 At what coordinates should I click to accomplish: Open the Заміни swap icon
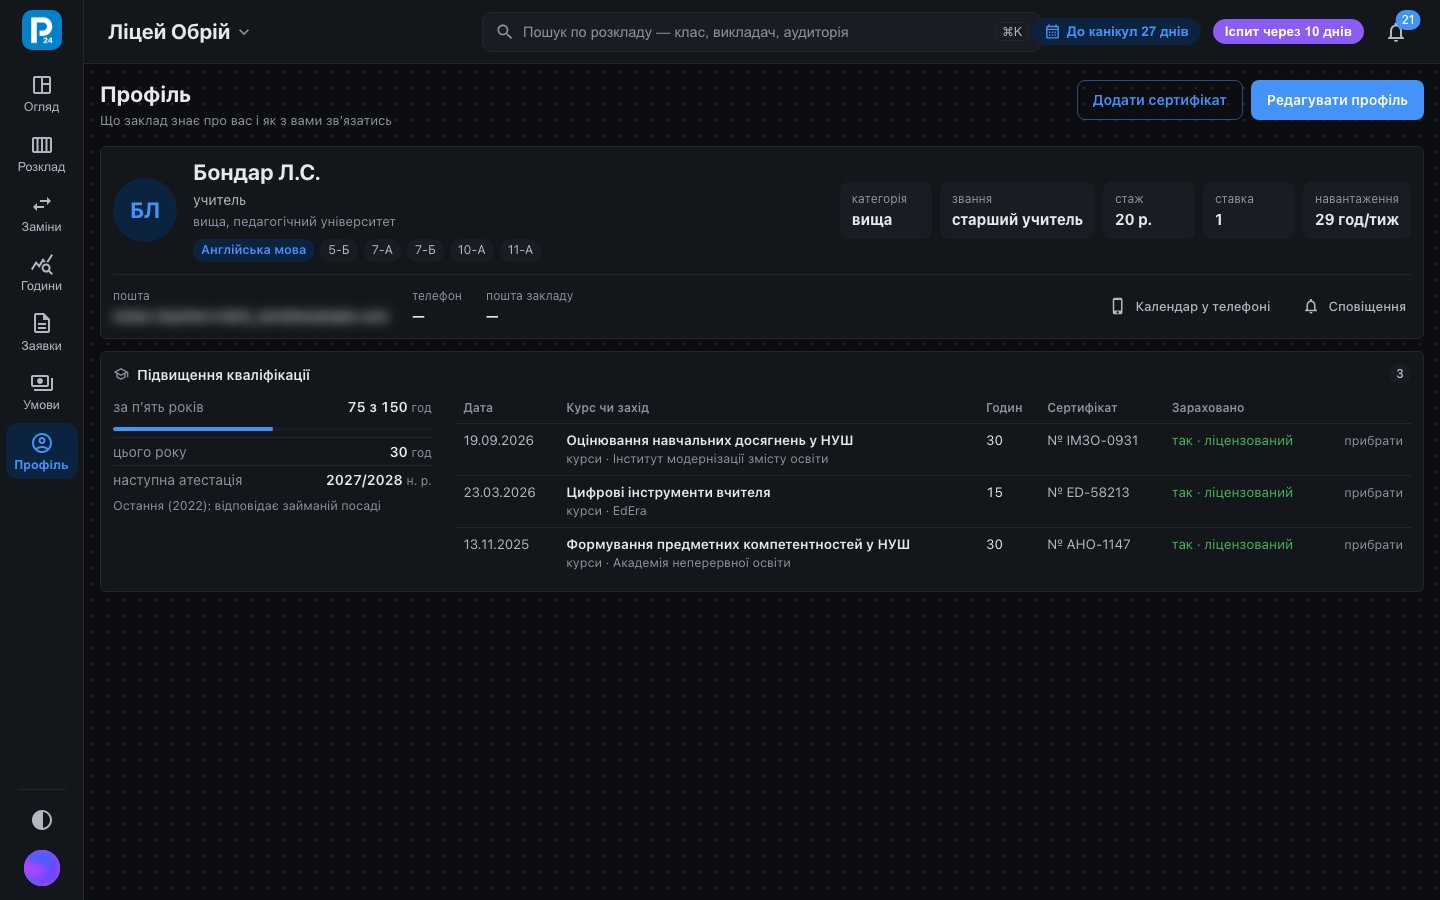click(41, 214)
